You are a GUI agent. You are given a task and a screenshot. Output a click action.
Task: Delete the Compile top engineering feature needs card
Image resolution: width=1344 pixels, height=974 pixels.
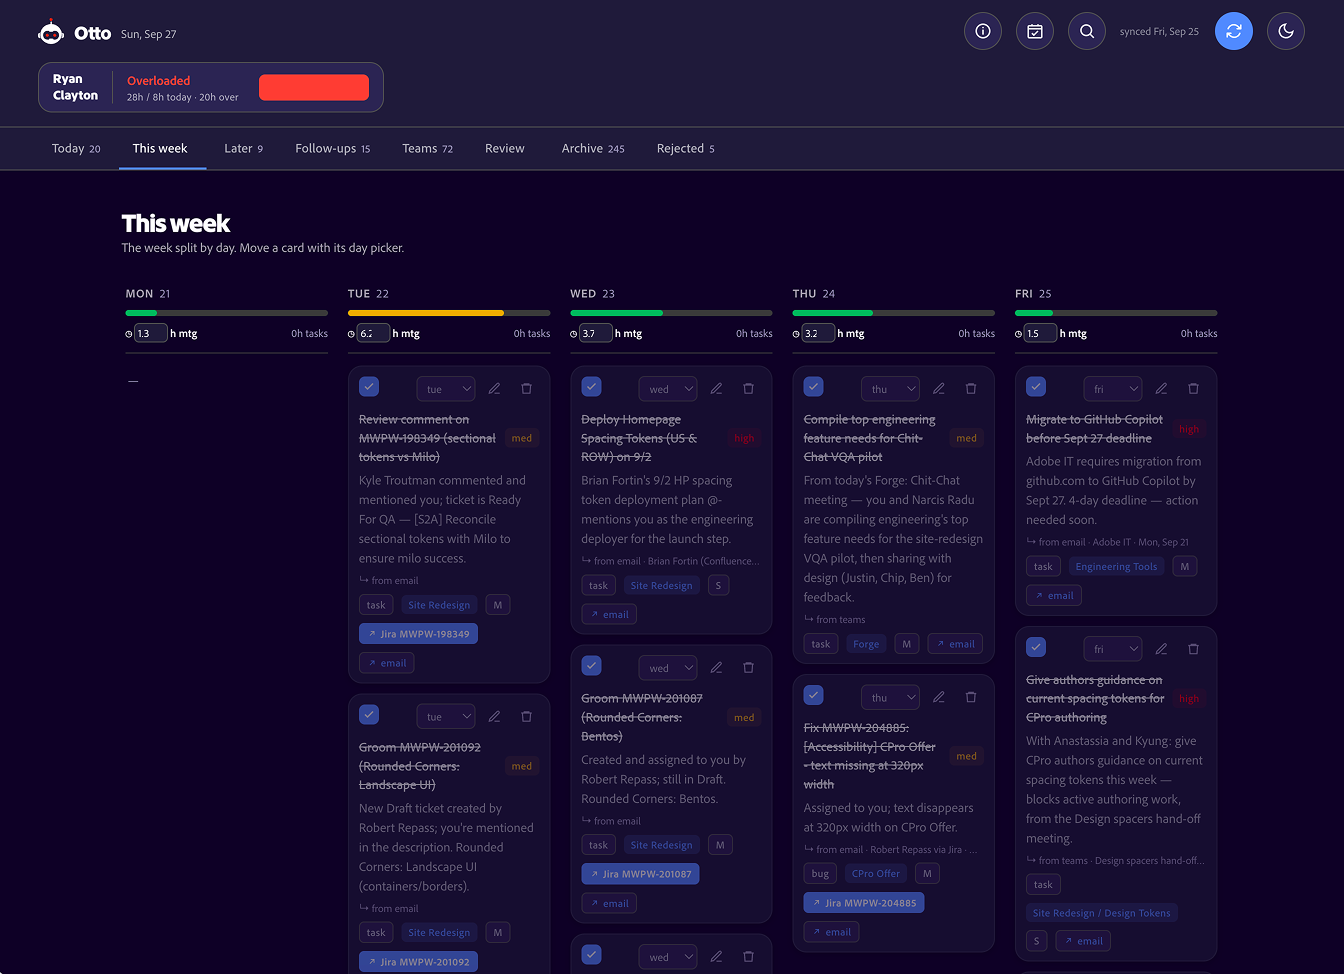970,388
